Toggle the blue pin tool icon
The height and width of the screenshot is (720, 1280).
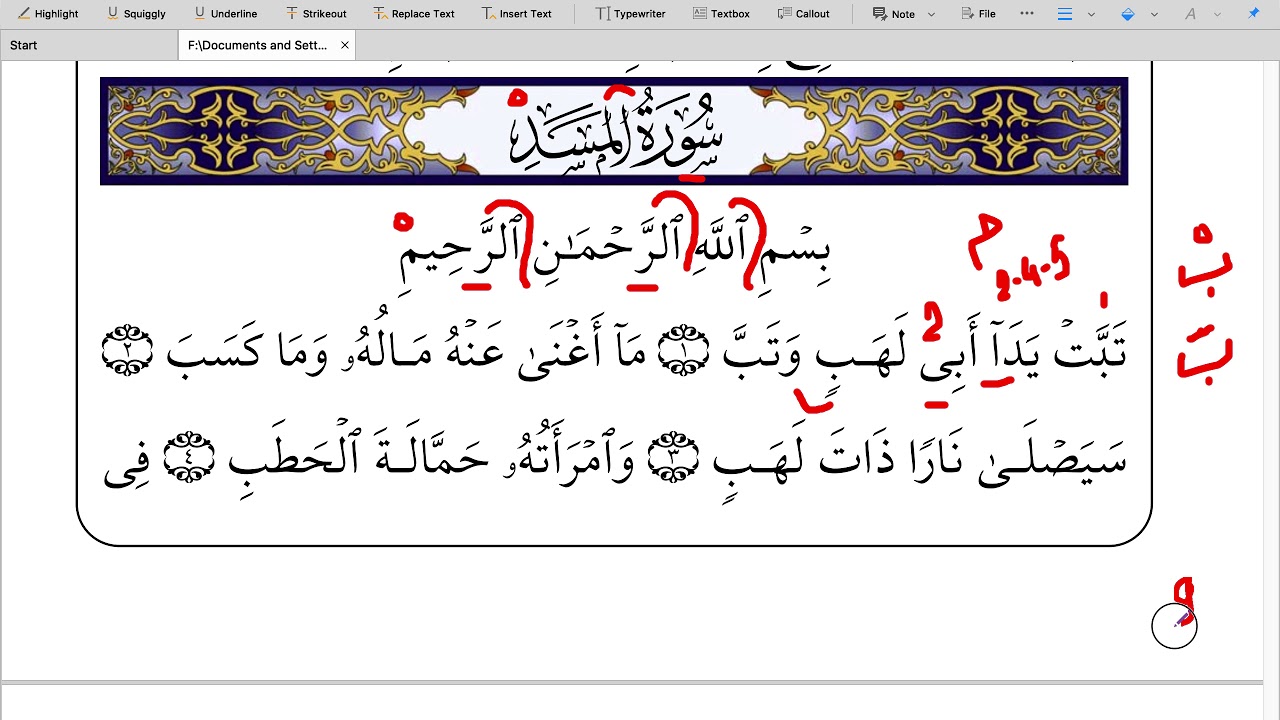(1253, 14)
